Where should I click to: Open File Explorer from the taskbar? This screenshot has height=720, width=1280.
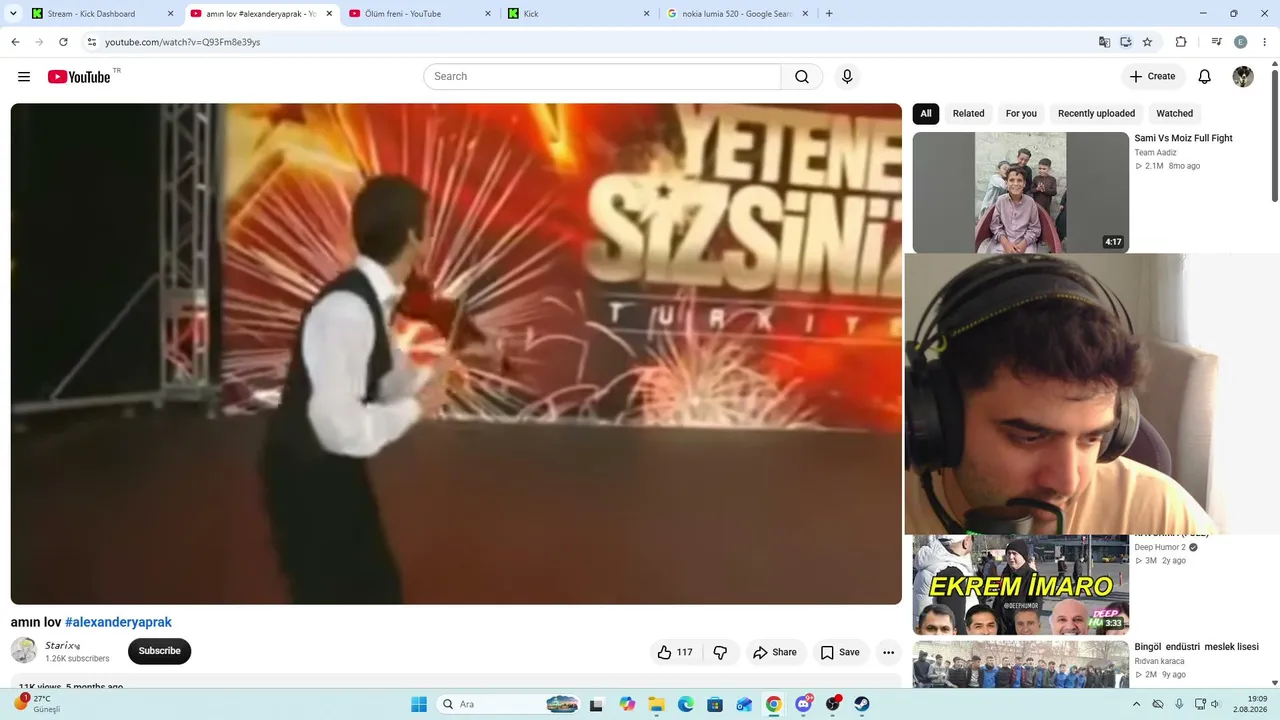(x=656, y=704)
